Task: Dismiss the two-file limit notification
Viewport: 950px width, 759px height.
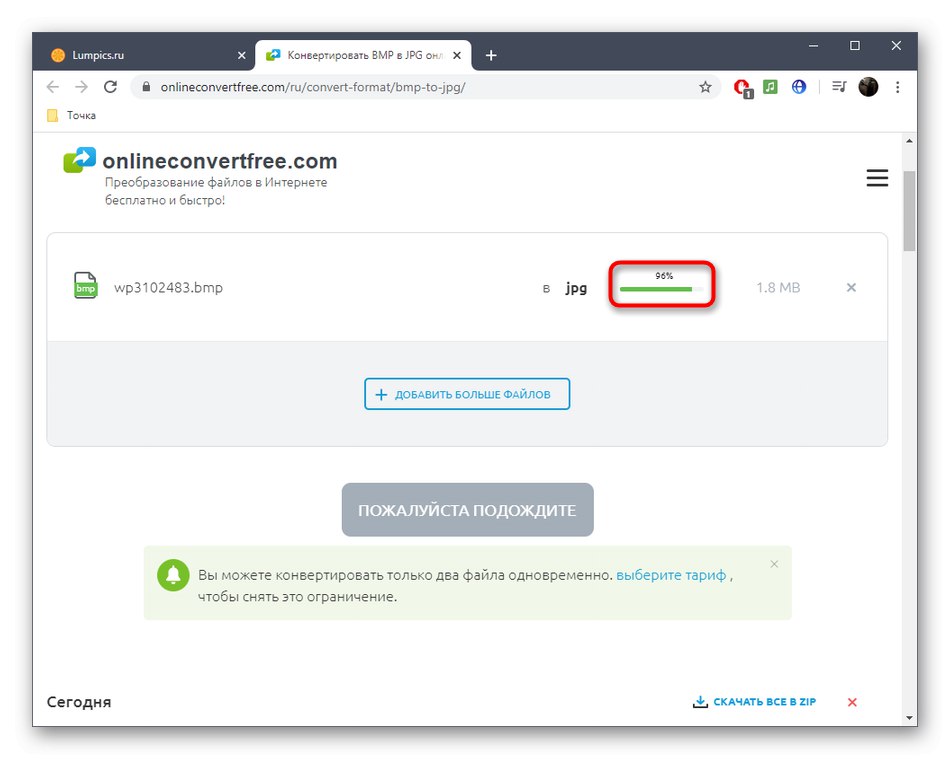Action: 774,564
